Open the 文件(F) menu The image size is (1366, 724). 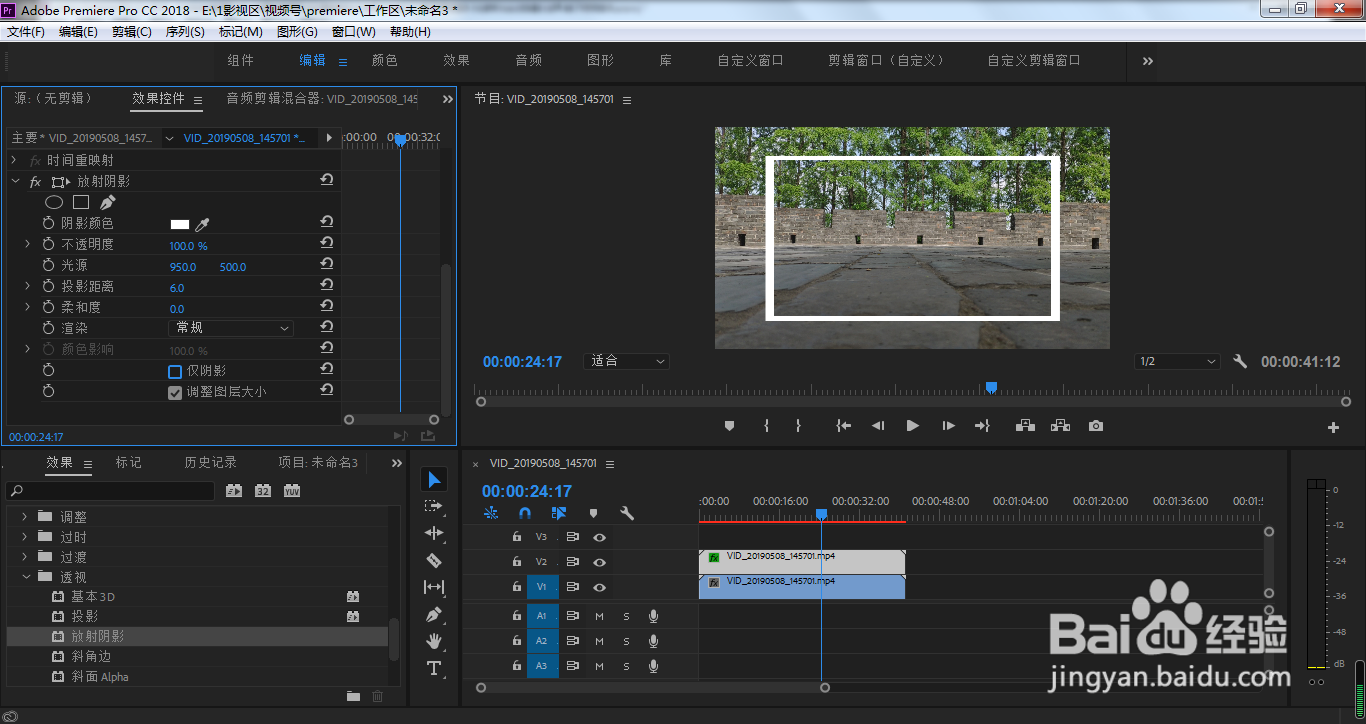click(x=26, y=32)
